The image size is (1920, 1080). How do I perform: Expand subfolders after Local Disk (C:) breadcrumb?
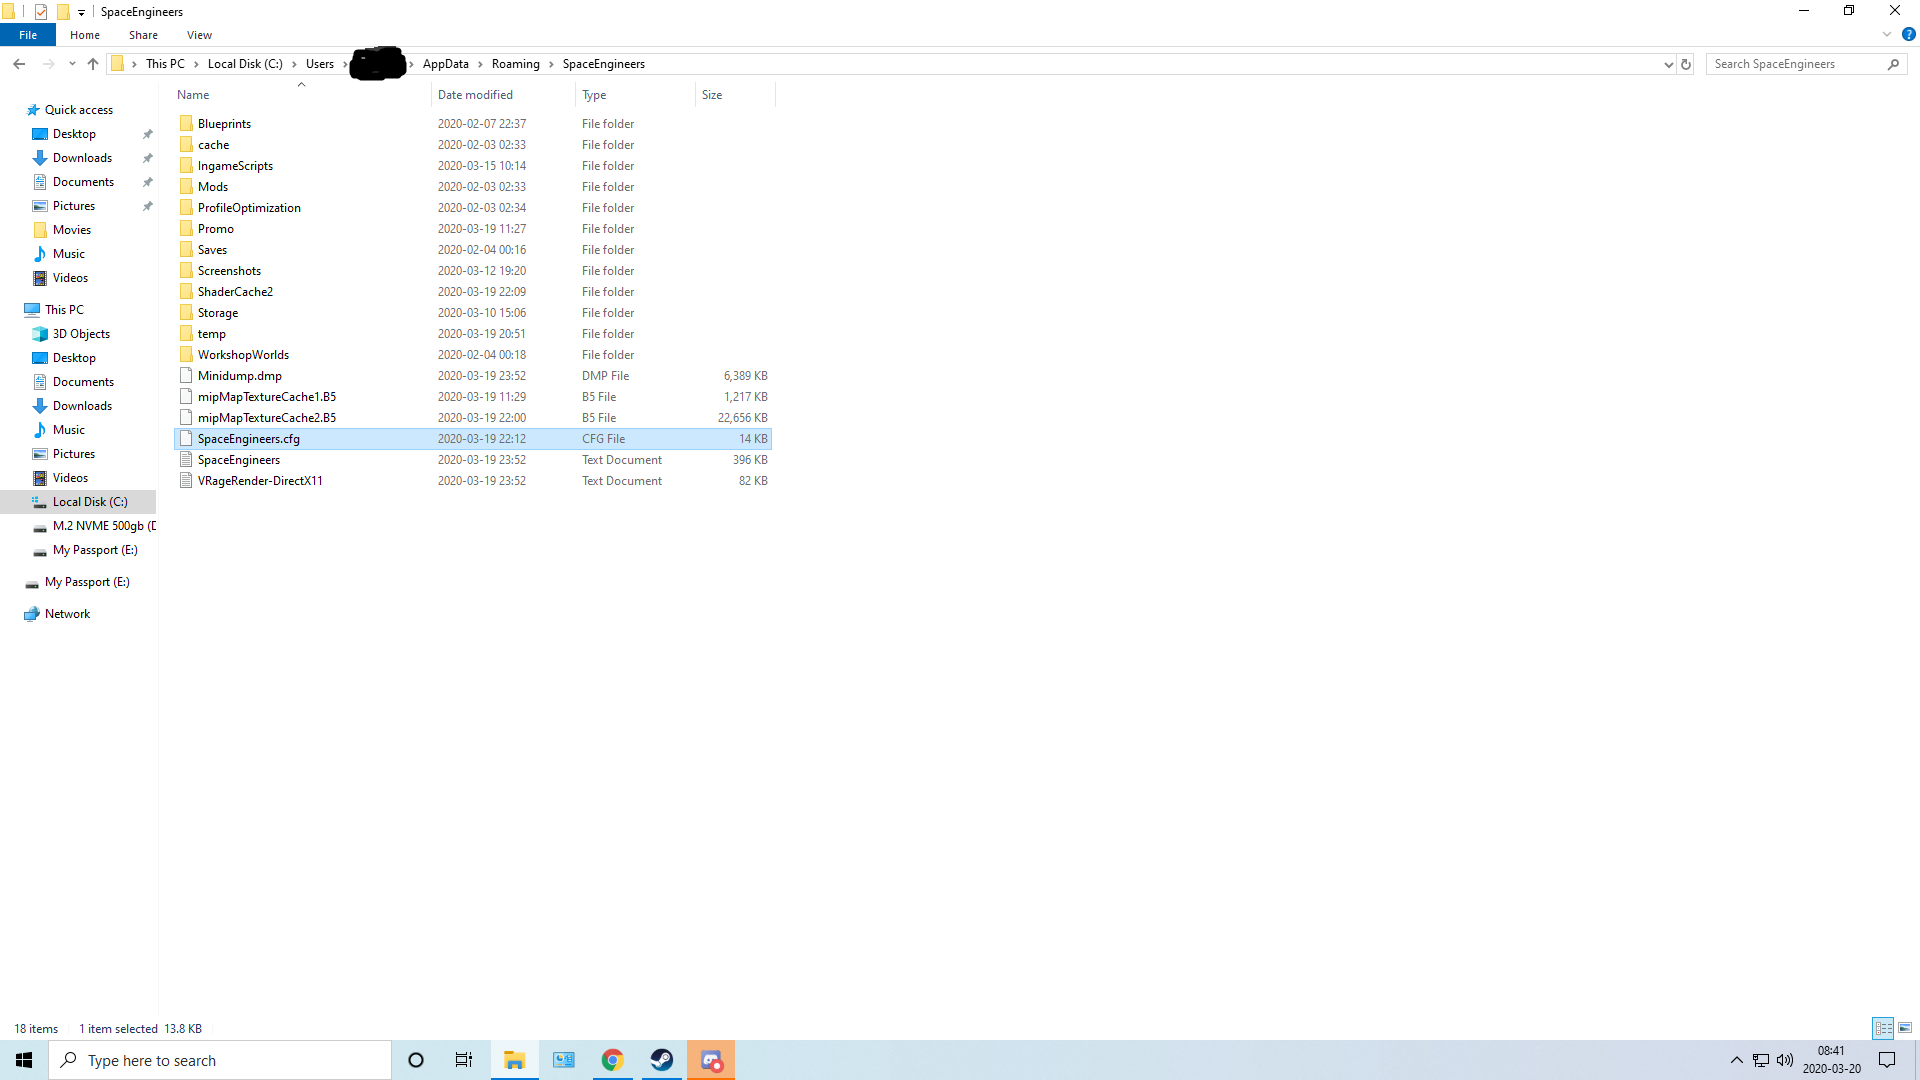tap(294, 64)
